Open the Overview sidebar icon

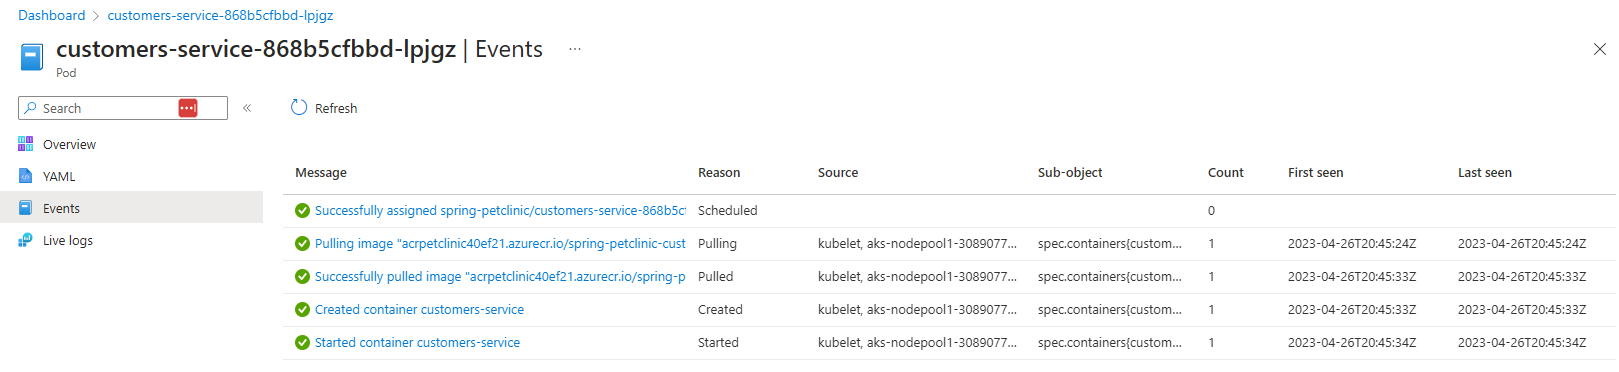click(26, 144)
